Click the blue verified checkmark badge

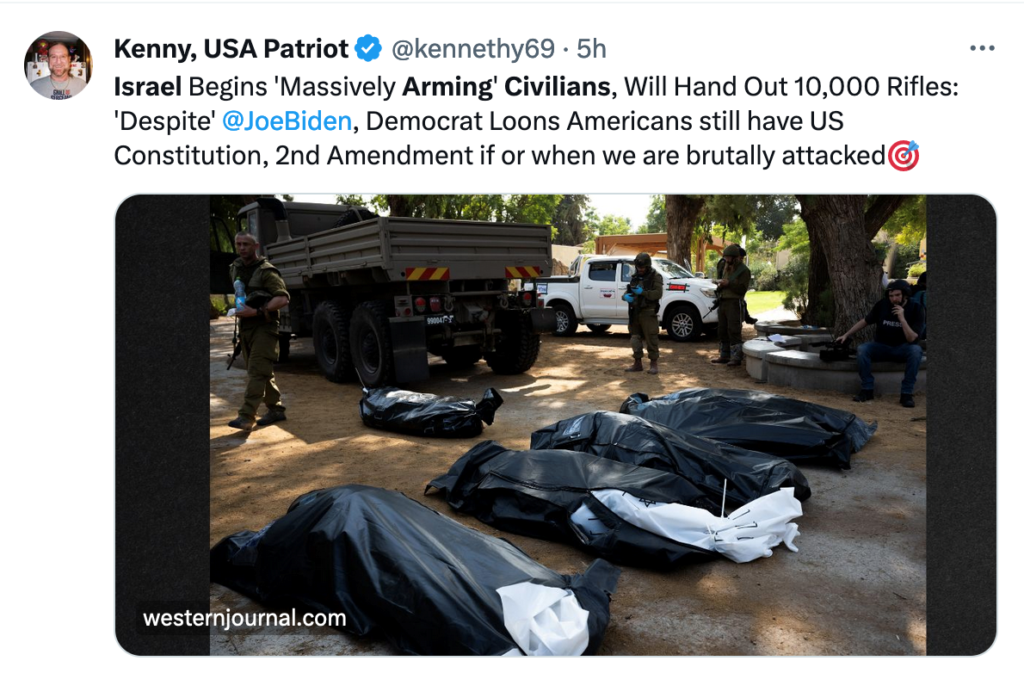(369, 48)
